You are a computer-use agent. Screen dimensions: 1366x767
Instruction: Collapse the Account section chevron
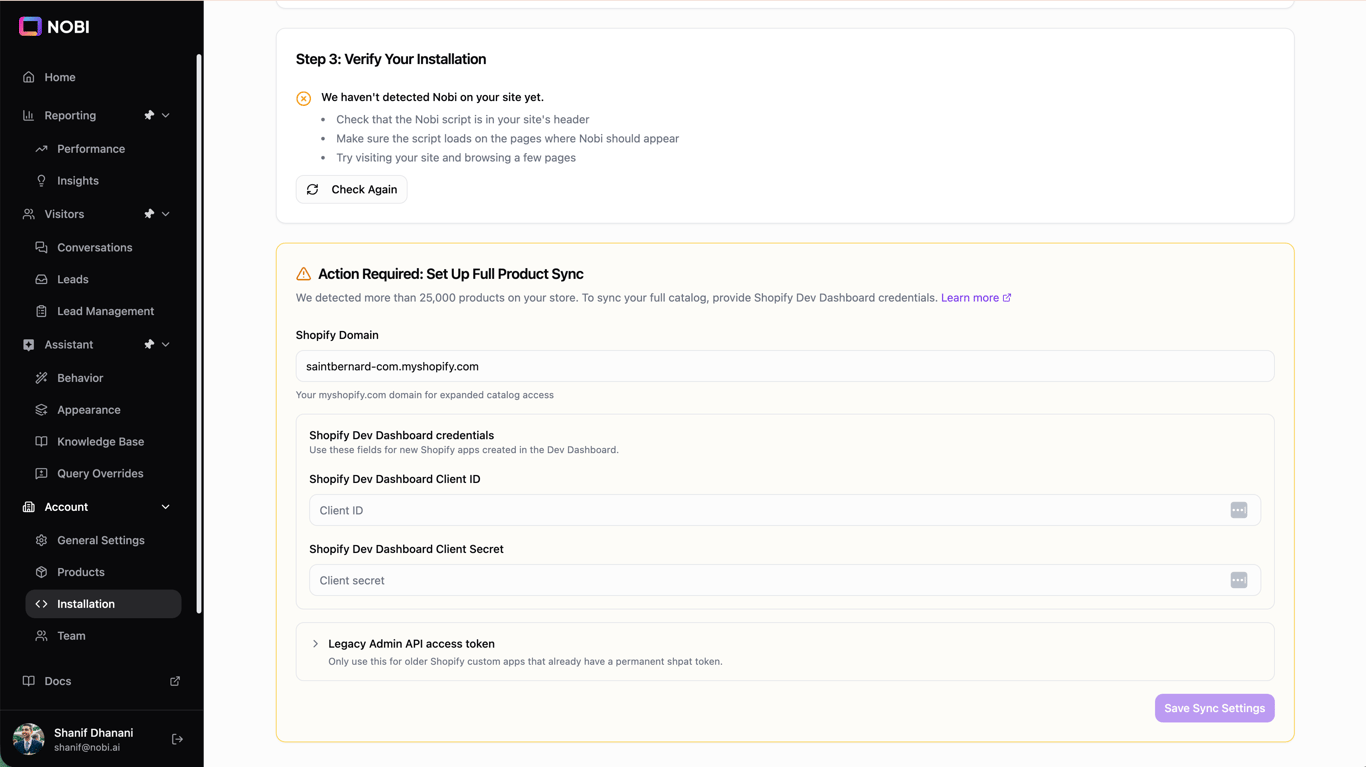(x=166, y=507)
